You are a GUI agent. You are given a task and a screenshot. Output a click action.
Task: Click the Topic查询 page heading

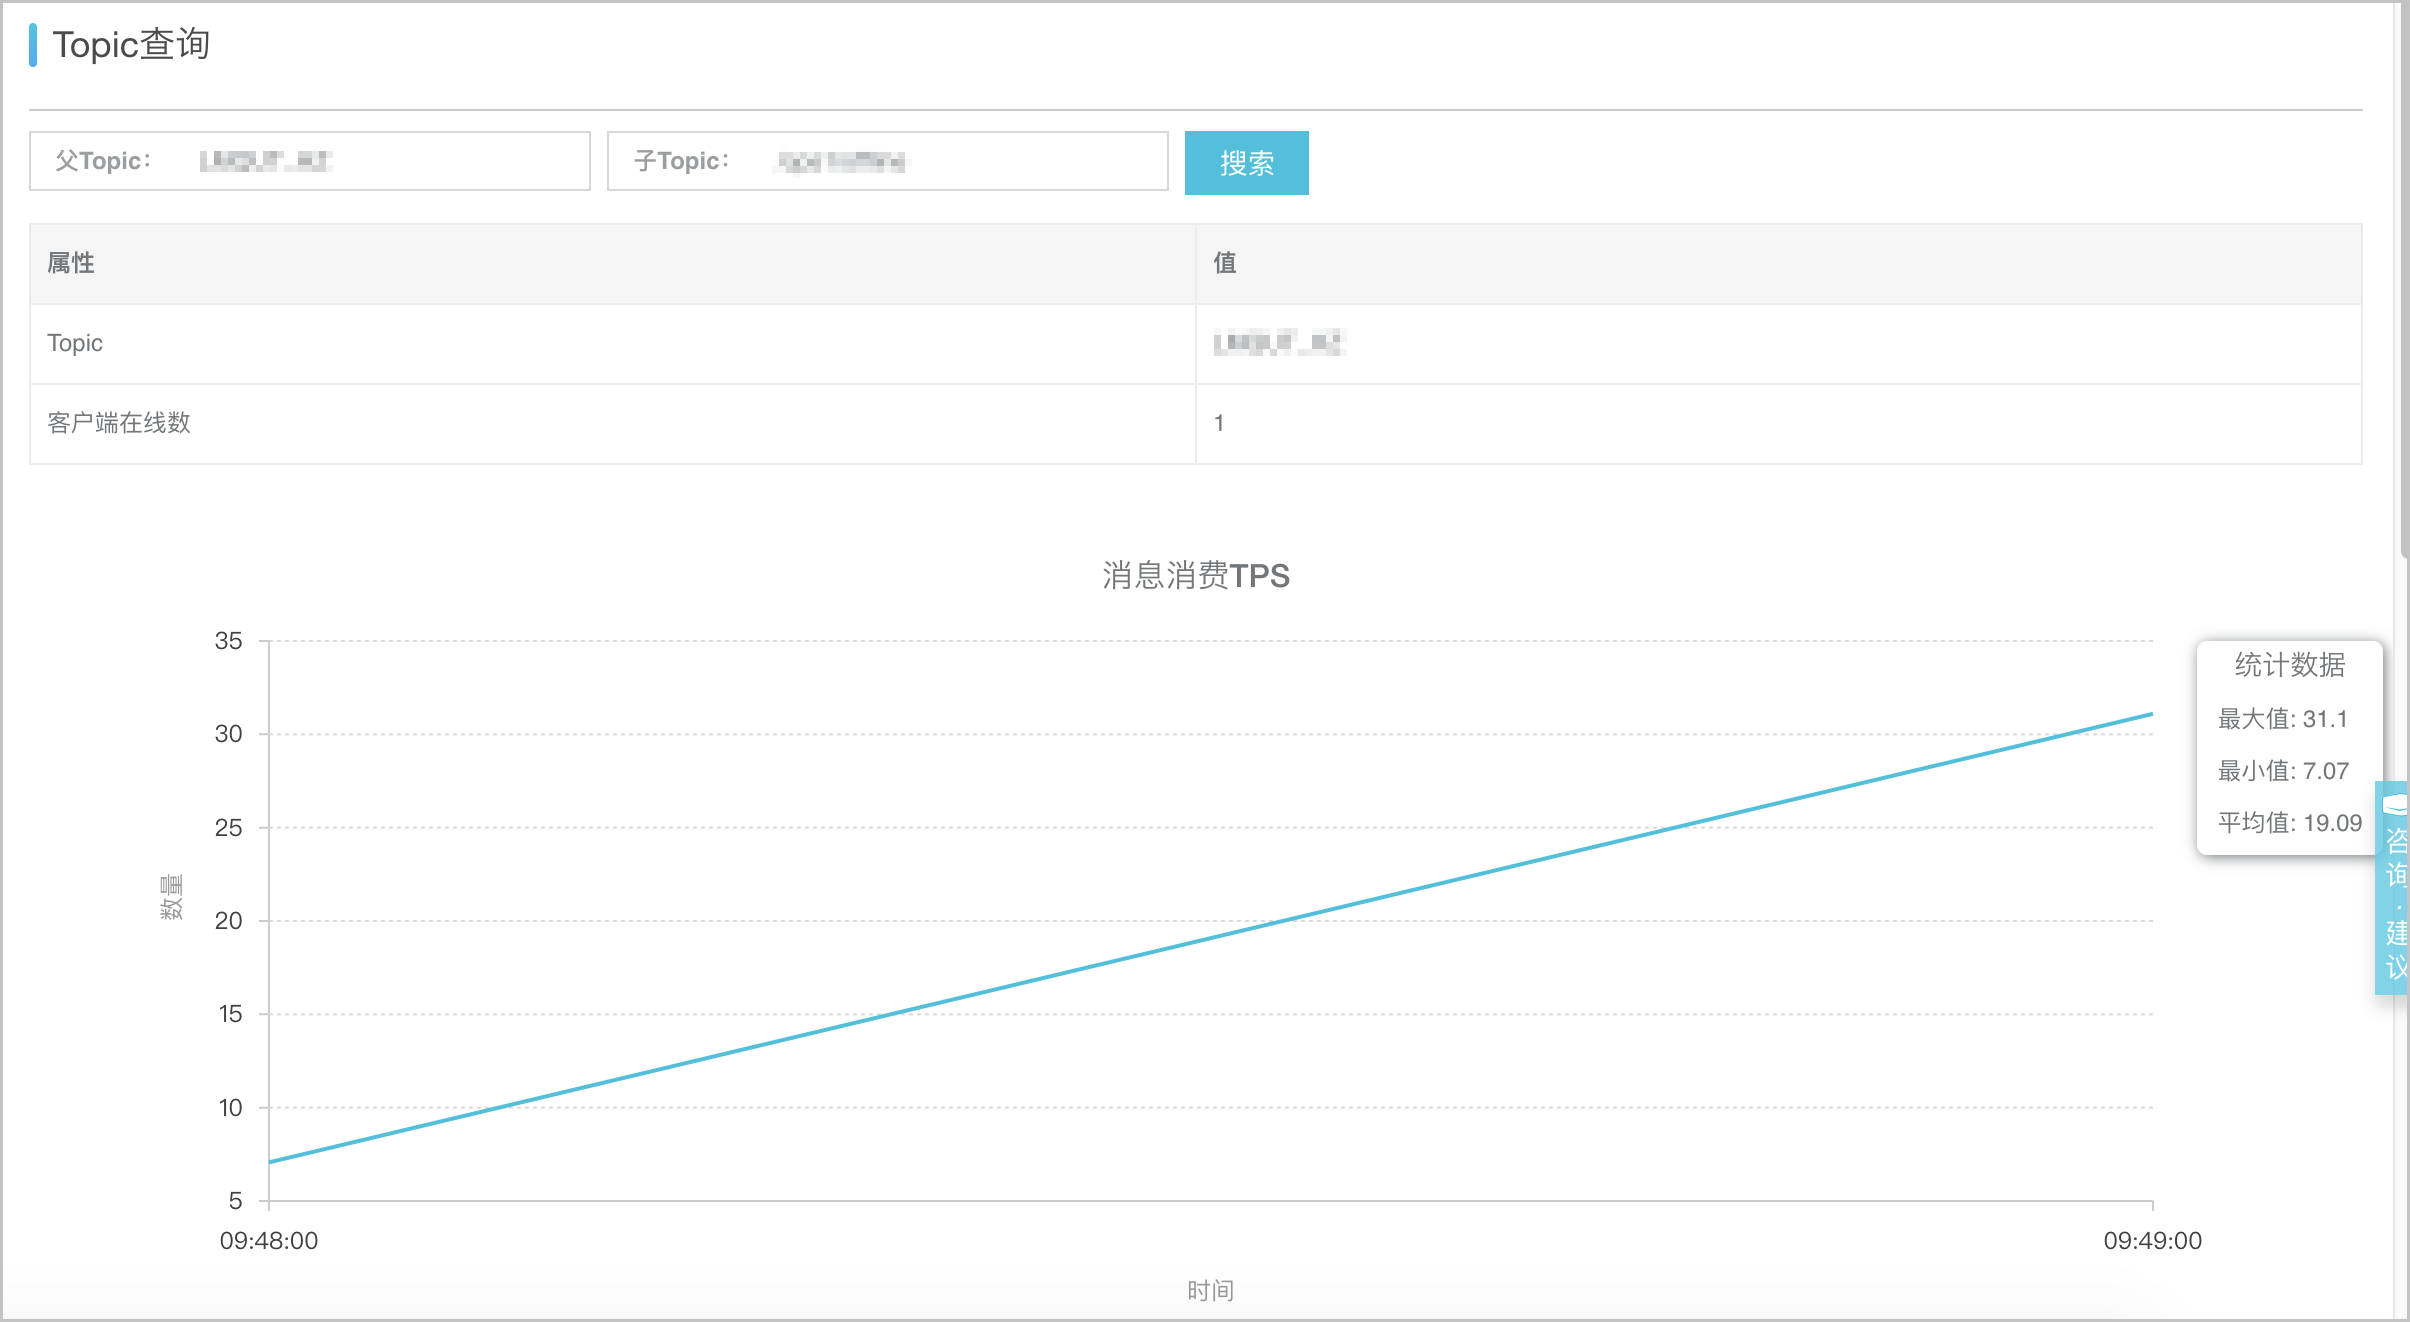[x=131, y=45]
